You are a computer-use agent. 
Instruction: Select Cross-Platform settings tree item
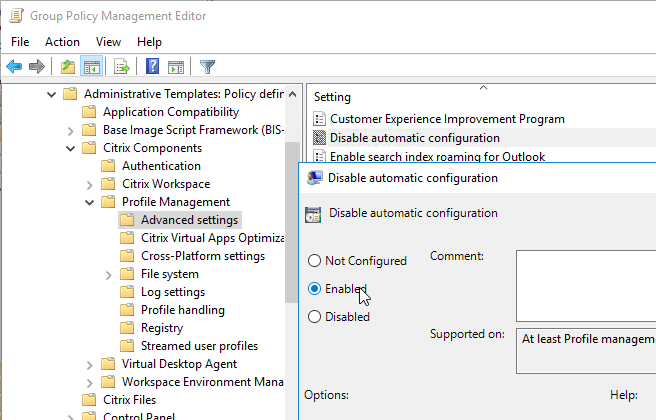coord(203,256)
